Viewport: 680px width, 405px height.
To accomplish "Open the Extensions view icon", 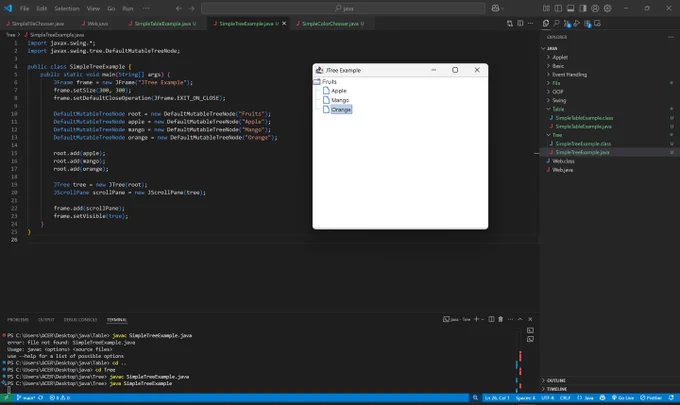I will click(587, 23).
